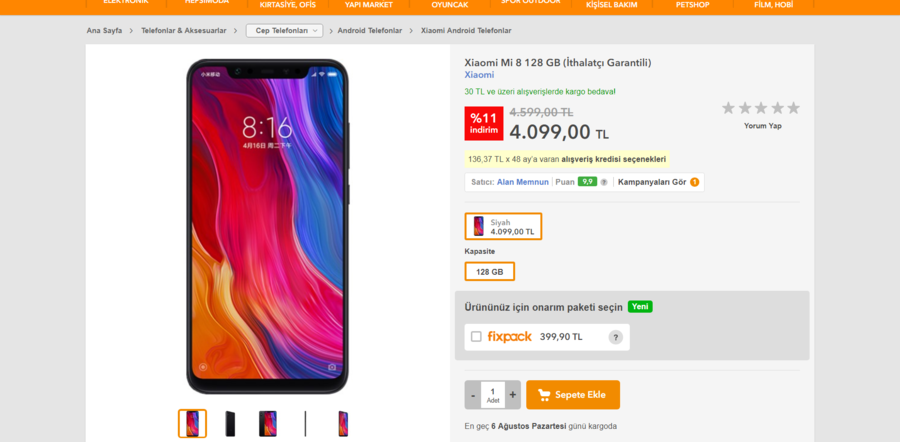Go to Ana Sayfa breadcrumb
The height and width of the screenshot is (442, 900).
click(104, 31)
